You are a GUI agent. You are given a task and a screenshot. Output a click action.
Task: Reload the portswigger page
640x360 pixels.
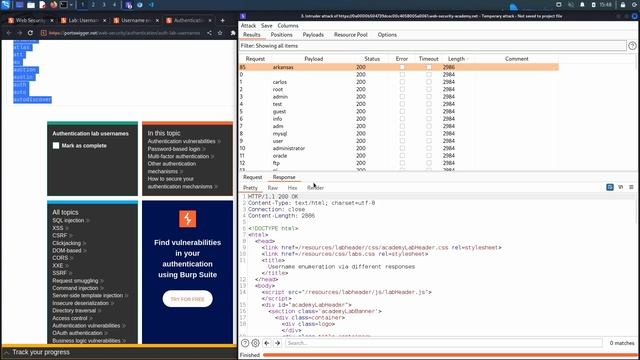click(30, 33)
